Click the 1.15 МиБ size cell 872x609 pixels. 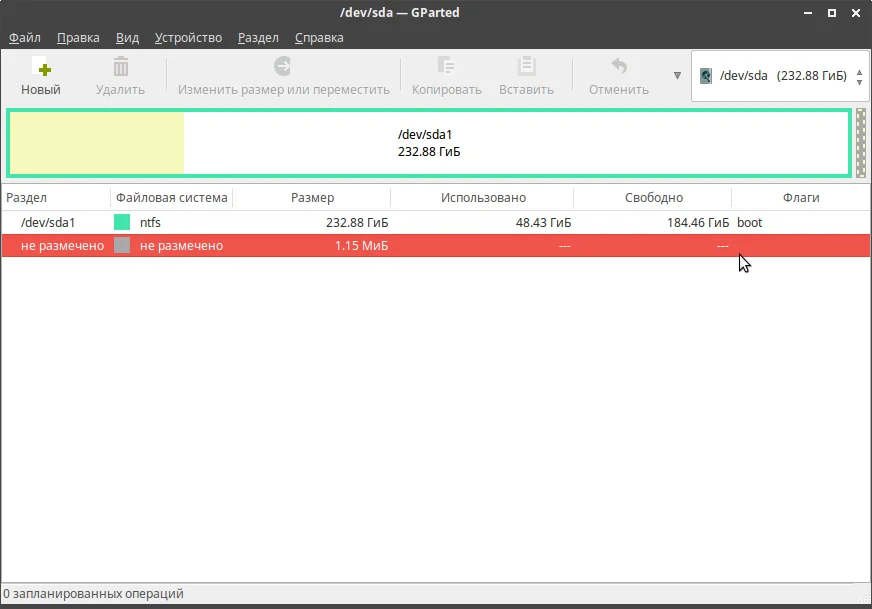(x=361, y=246)
